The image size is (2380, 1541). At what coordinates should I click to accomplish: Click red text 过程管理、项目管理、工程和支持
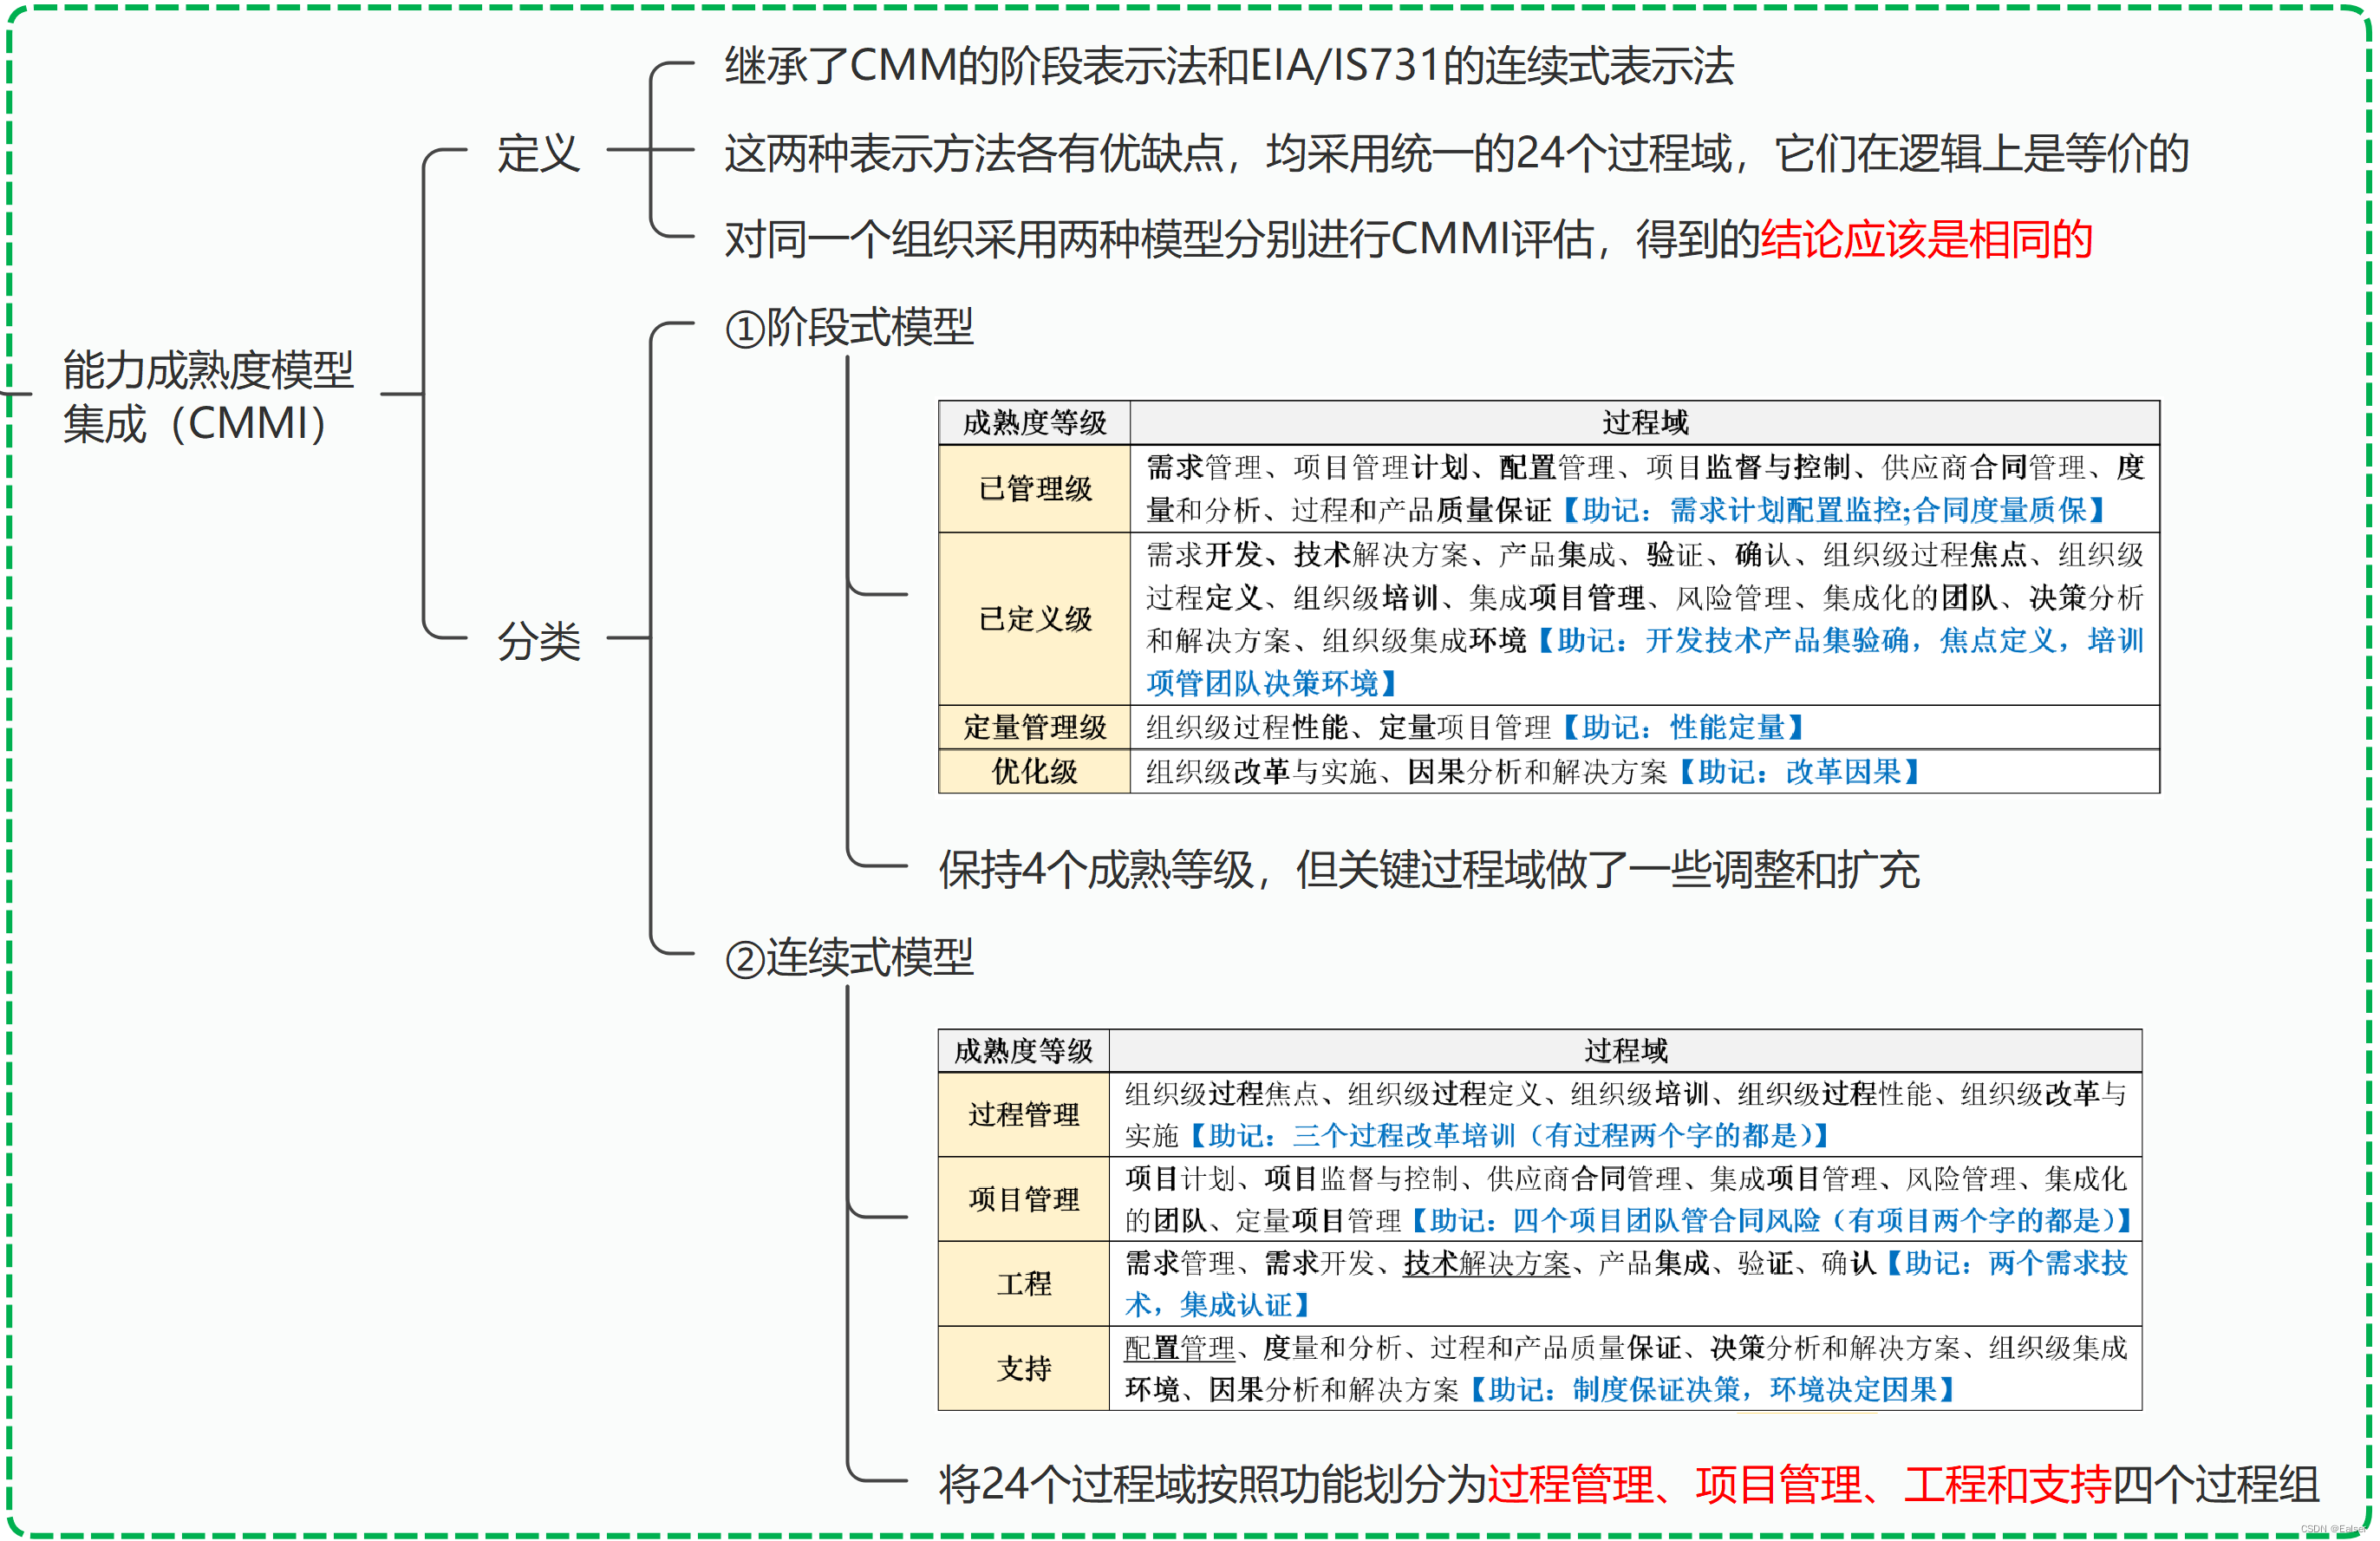[x=1799, y=1484]
